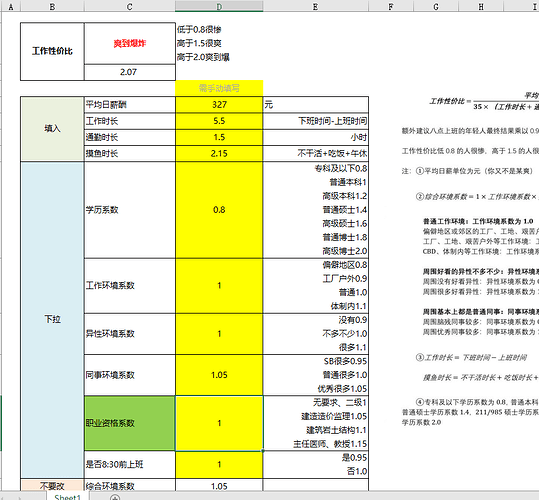Open colleague coefficient dropdown cell 1.05
This screenshot has height=500, width=539.
[219, 375]
